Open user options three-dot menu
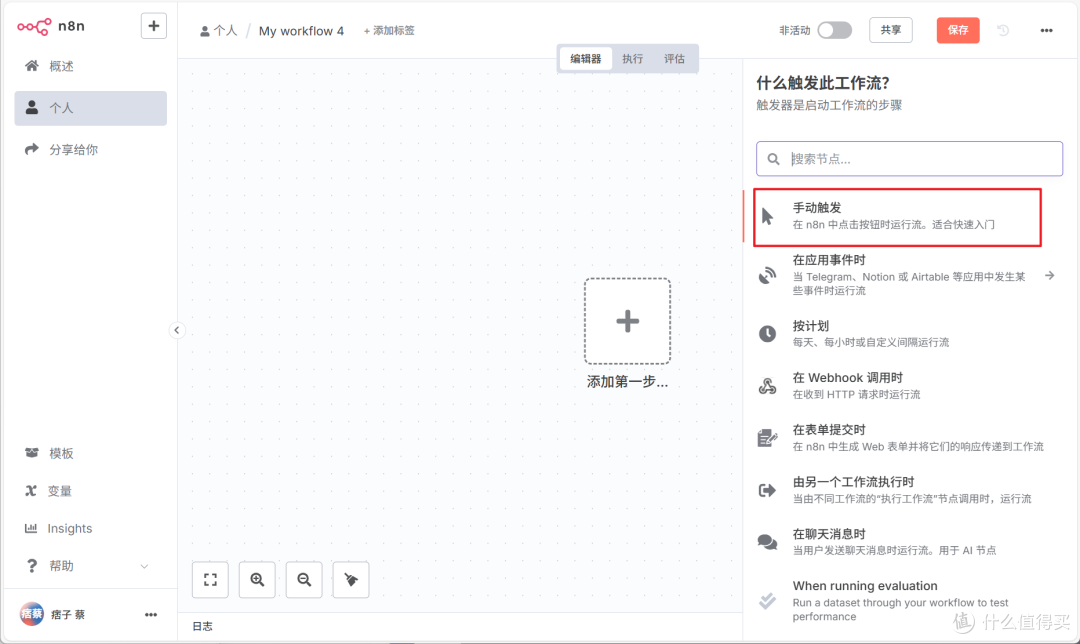The width and height of the screenshot is (1080, 644). [151, 614]
